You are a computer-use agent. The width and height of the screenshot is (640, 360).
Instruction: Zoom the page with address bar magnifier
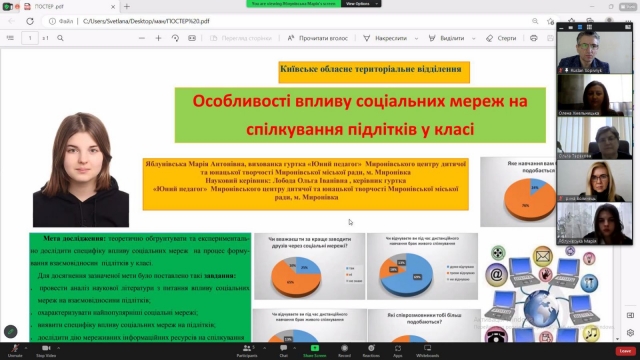[535, 21]
